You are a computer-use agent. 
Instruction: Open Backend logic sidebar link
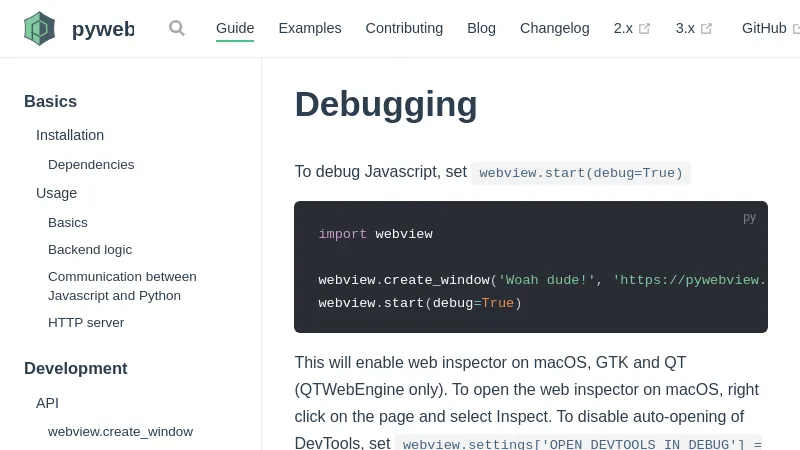click(x=90, y=249)
